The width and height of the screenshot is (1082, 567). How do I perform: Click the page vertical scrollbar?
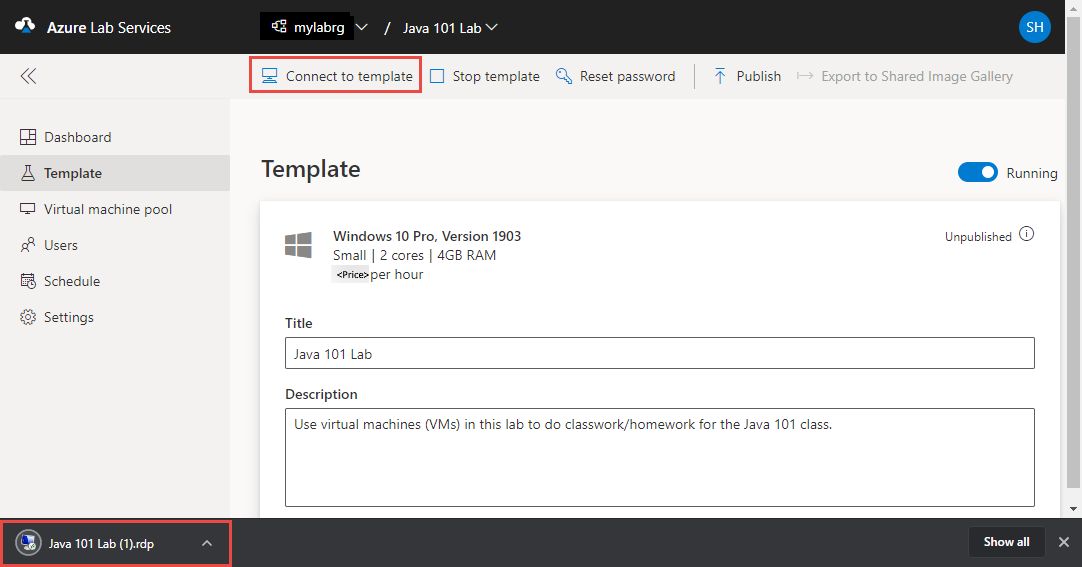click(x=1073, y=252)
